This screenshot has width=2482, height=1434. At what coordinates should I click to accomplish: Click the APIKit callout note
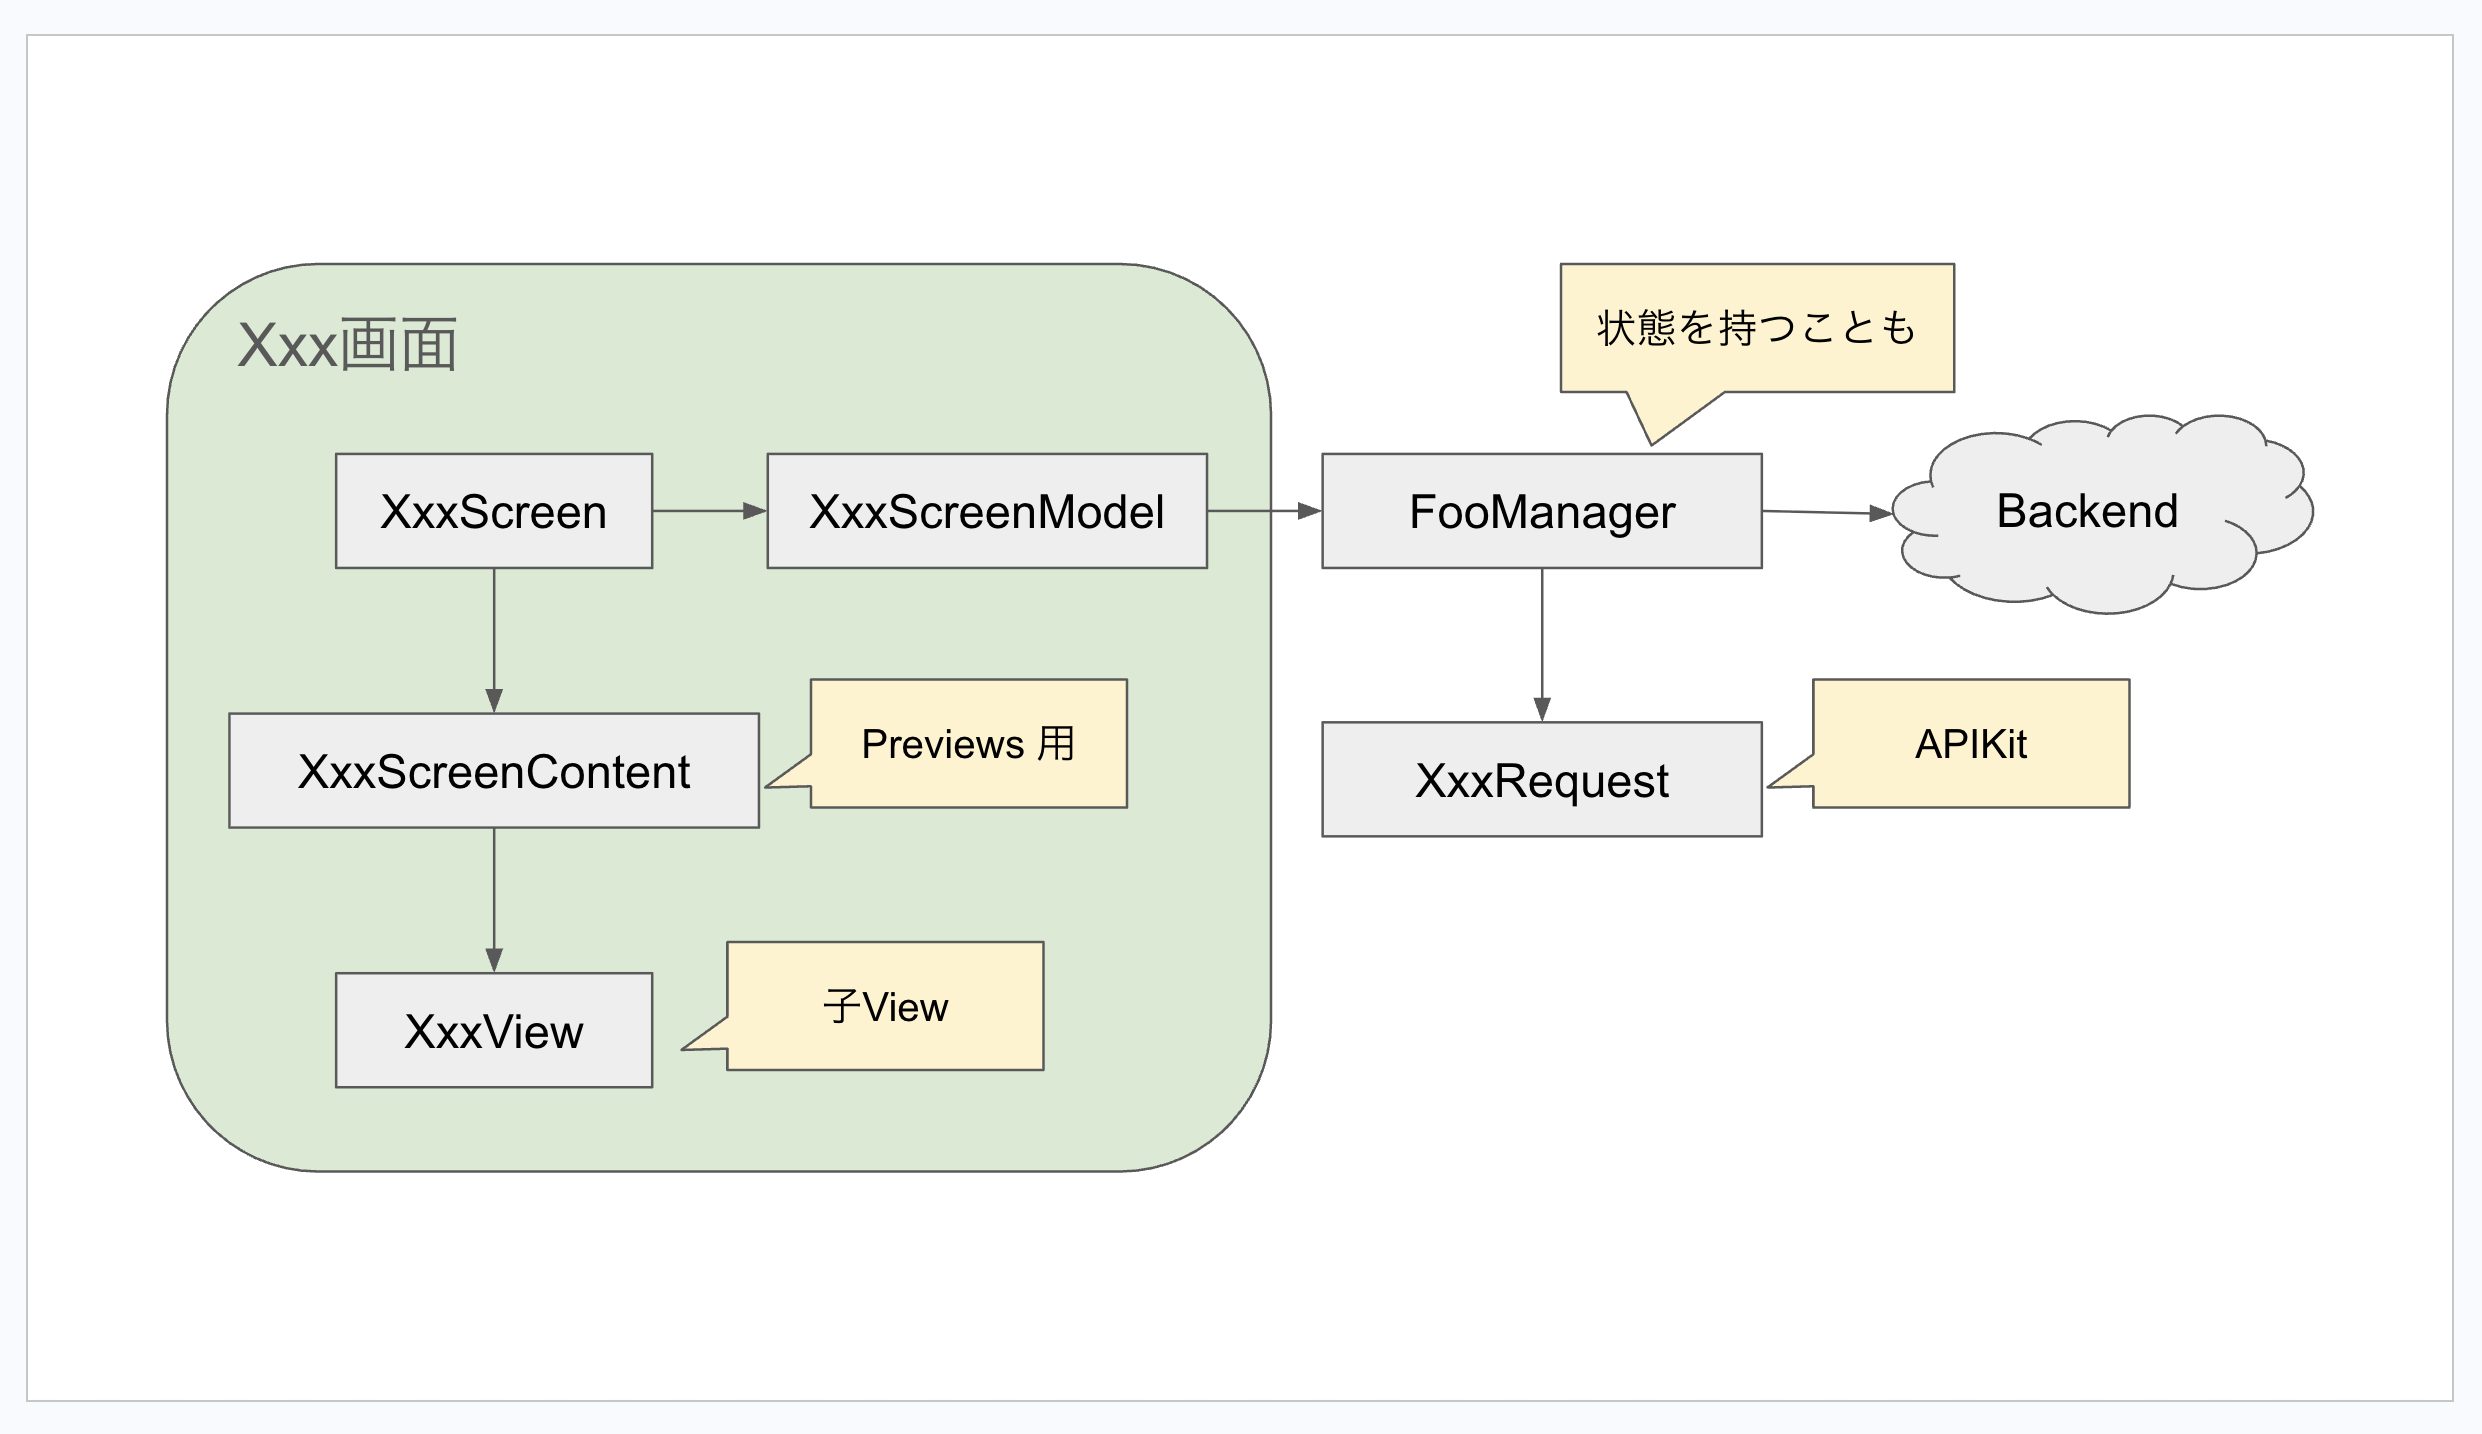[1970, 744]
